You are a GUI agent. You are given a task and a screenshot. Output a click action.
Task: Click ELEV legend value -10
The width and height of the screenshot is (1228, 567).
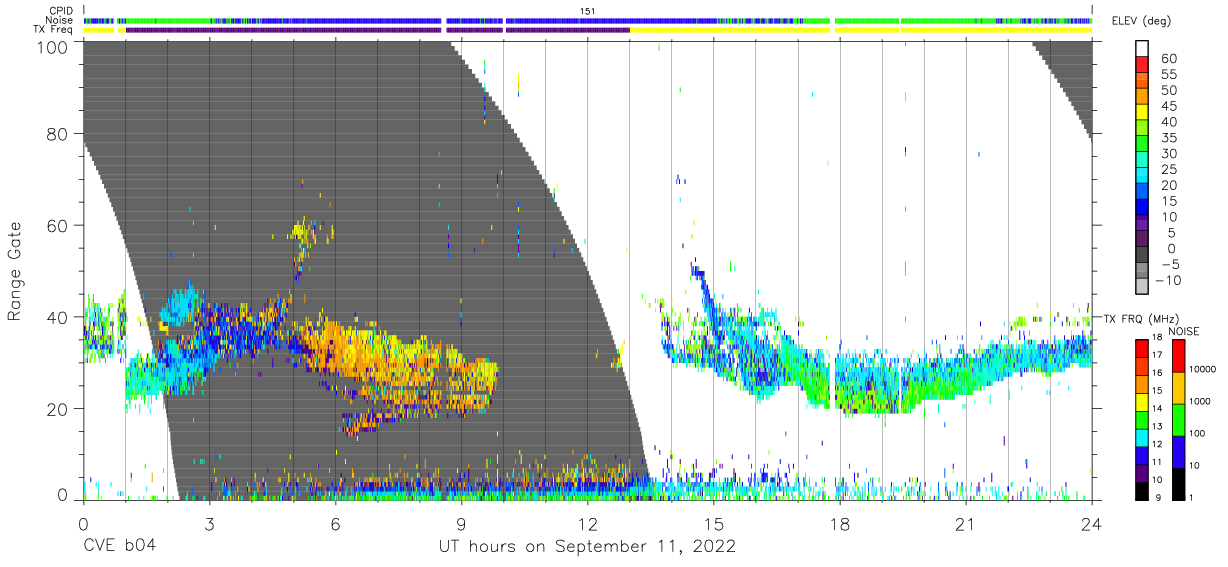(x=1166, y=280)
